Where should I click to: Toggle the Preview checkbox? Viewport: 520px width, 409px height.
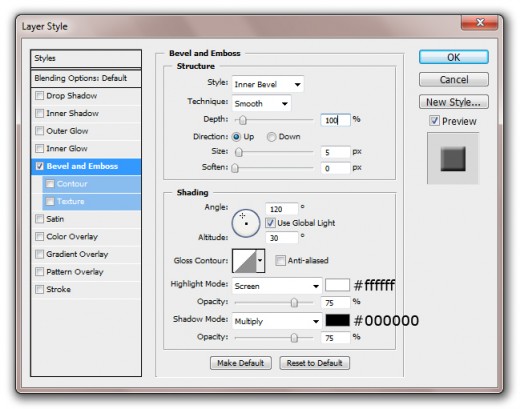point(434,121)
